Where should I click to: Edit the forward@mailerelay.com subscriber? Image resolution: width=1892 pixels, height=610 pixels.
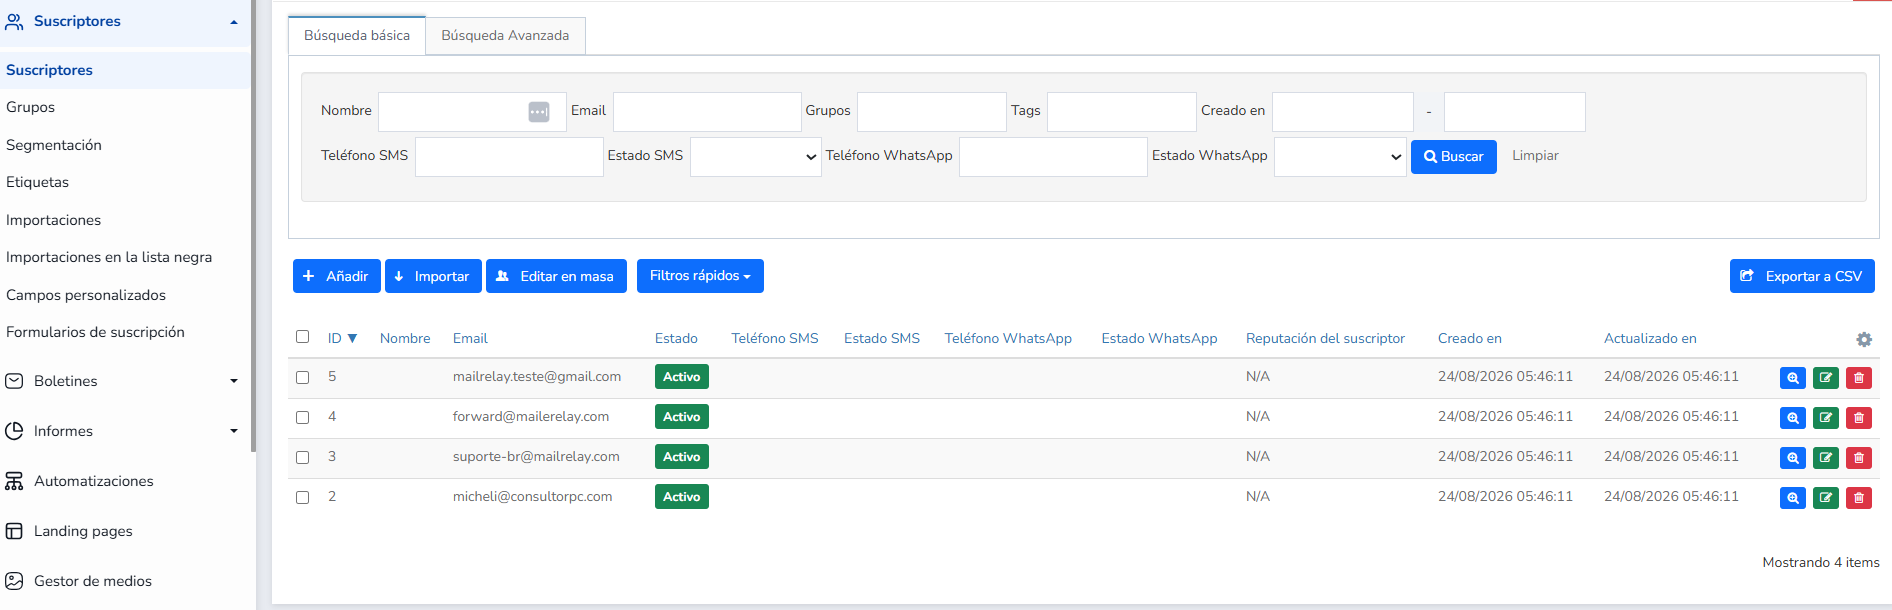click(1826, 418)
